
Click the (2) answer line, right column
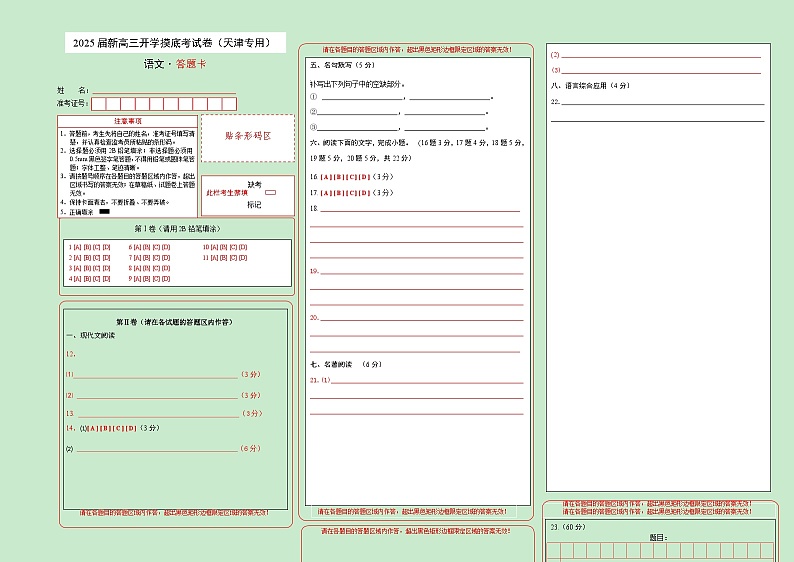coord(661,55)
